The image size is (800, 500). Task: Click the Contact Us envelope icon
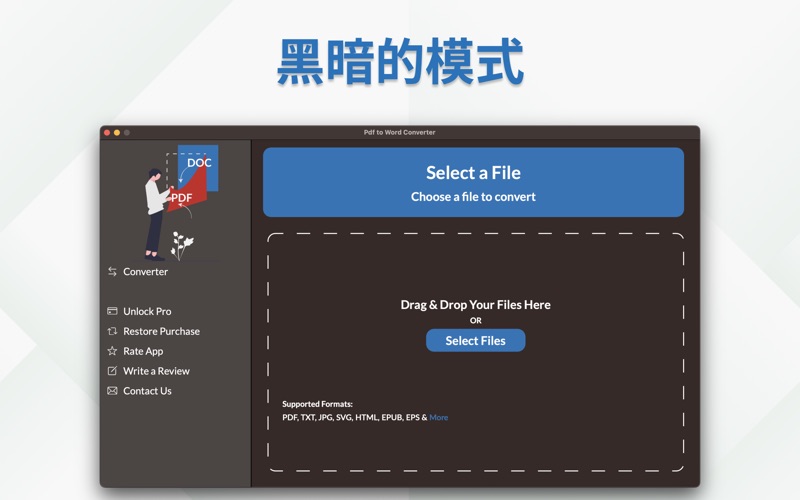[112, 391]
